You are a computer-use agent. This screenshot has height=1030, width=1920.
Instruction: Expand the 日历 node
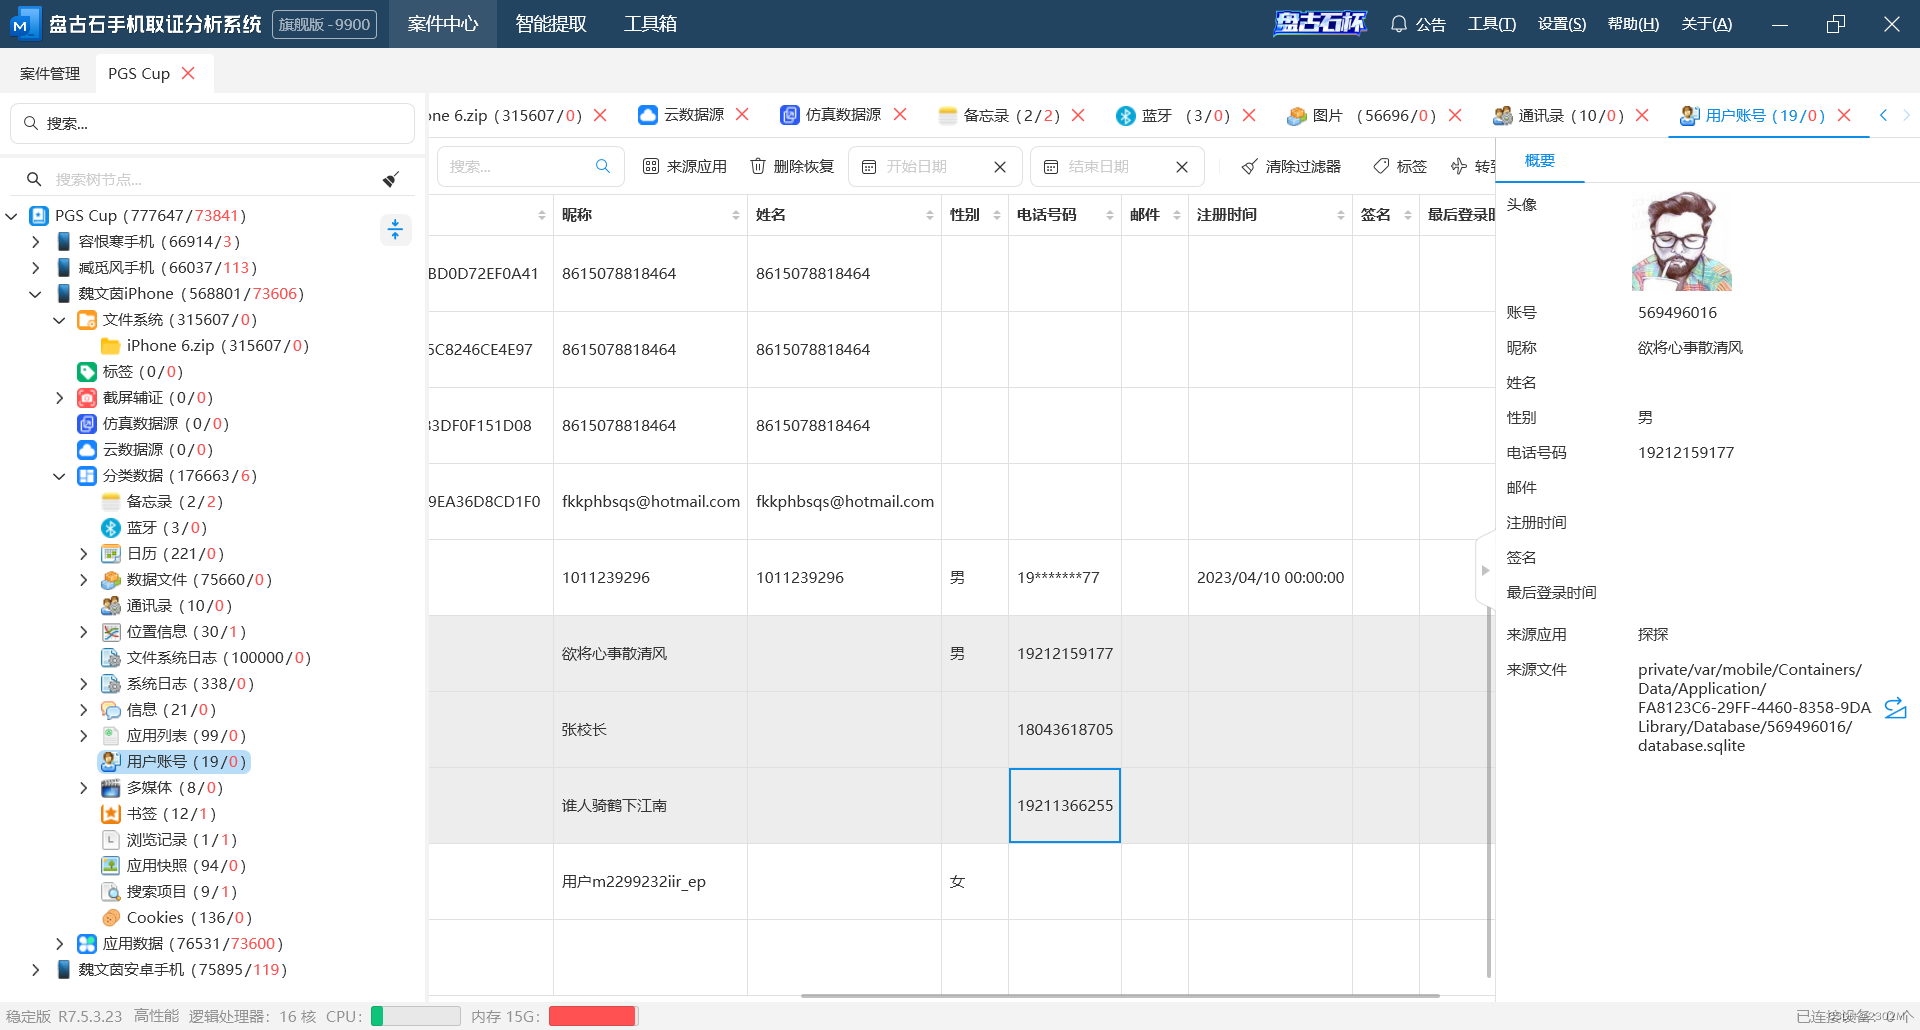(84, 553)
